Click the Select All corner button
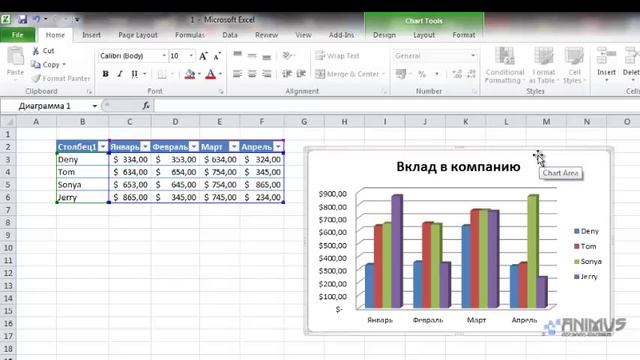The height and width of the screenshot is (360, 640). pyautogui.click(x=8, y=122)
